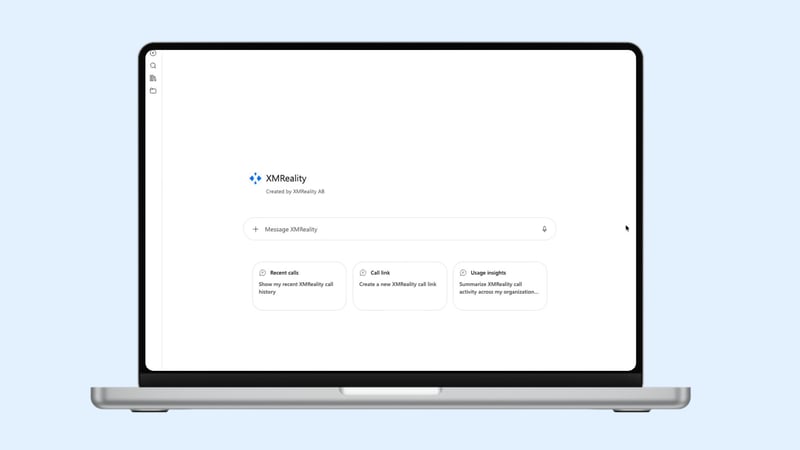Click 'Show my recent XMReality call history' text

[x=296, y=288]
